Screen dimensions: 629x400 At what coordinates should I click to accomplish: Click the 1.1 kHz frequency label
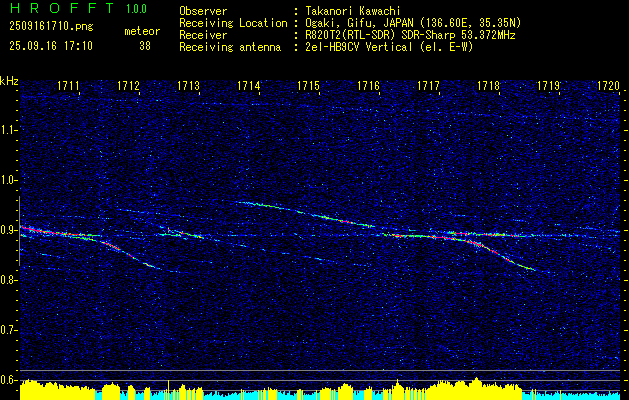[x=7, y=130]
